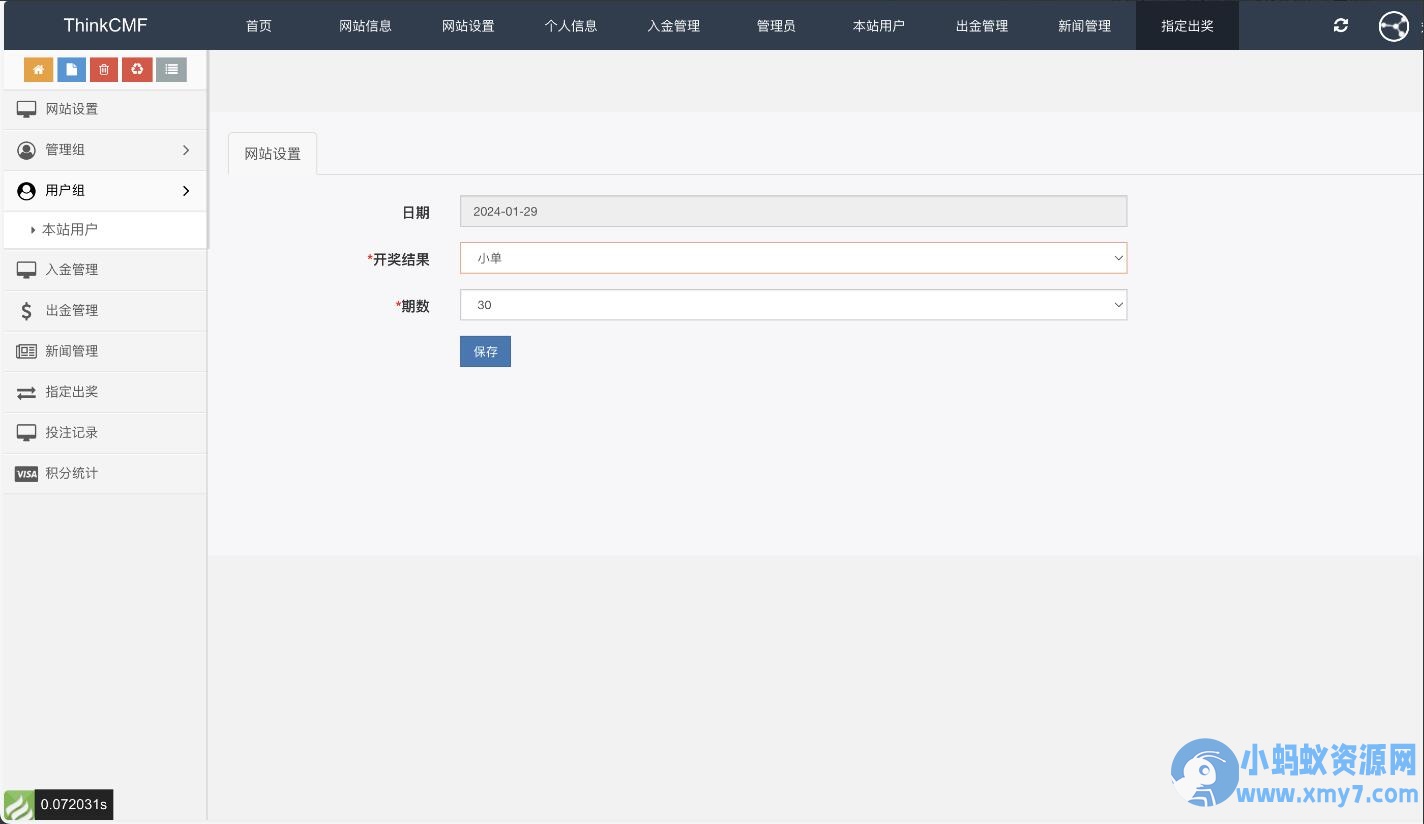Open 投注记录 in sidebar
Image resolution: width=1424 pixels, height=824 pixels.
click(104, 433)
